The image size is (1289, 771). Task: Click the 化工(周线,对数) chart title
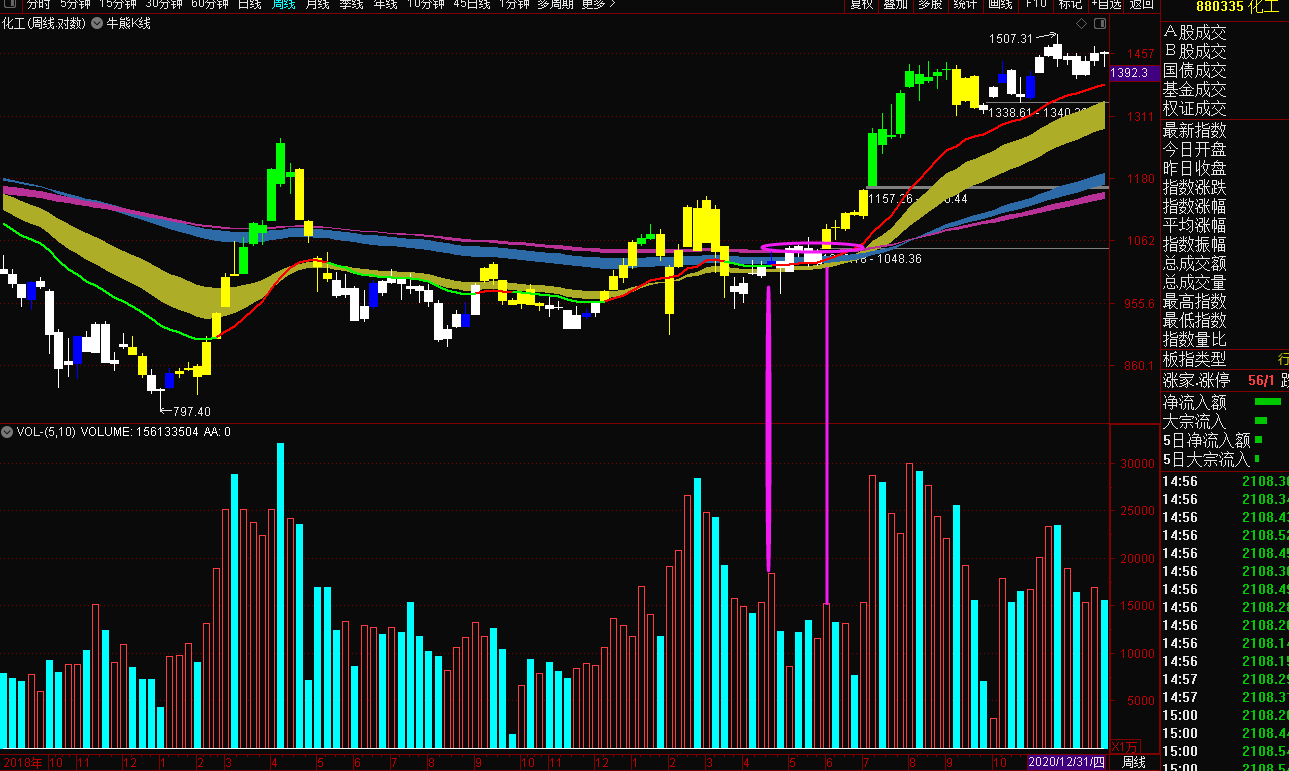(x=43, y=23)
